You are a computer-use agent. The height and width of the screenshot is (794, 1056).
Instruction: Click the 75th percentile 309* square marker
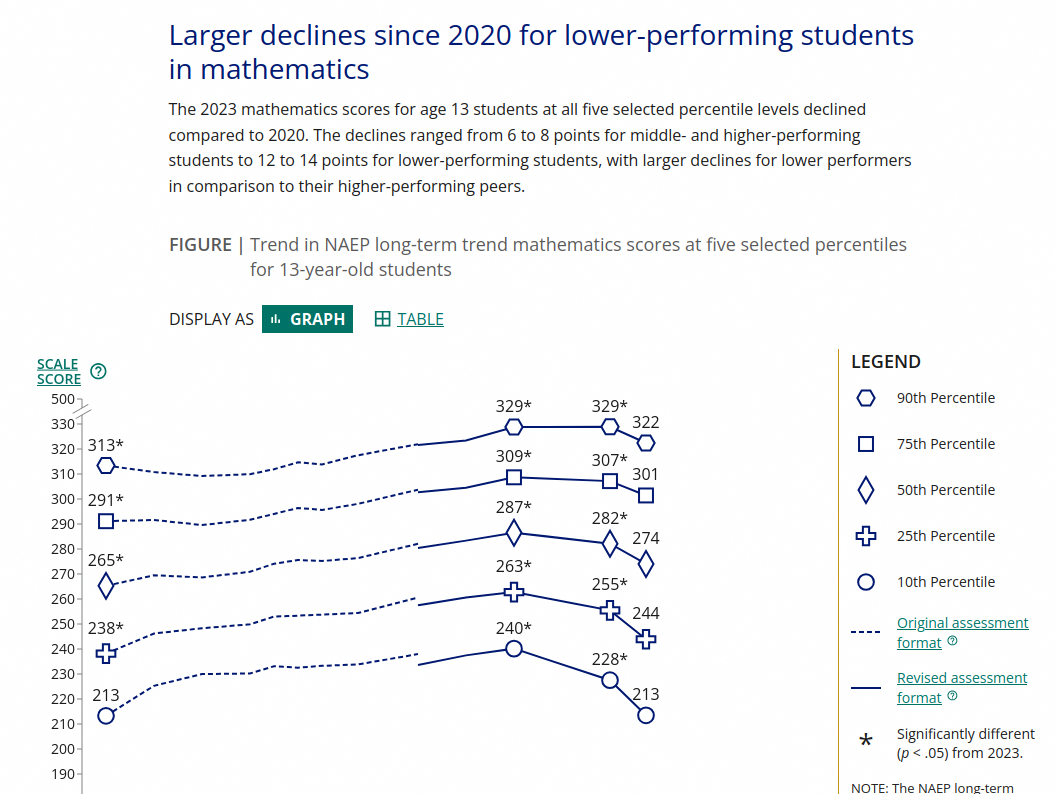(514, 477)
